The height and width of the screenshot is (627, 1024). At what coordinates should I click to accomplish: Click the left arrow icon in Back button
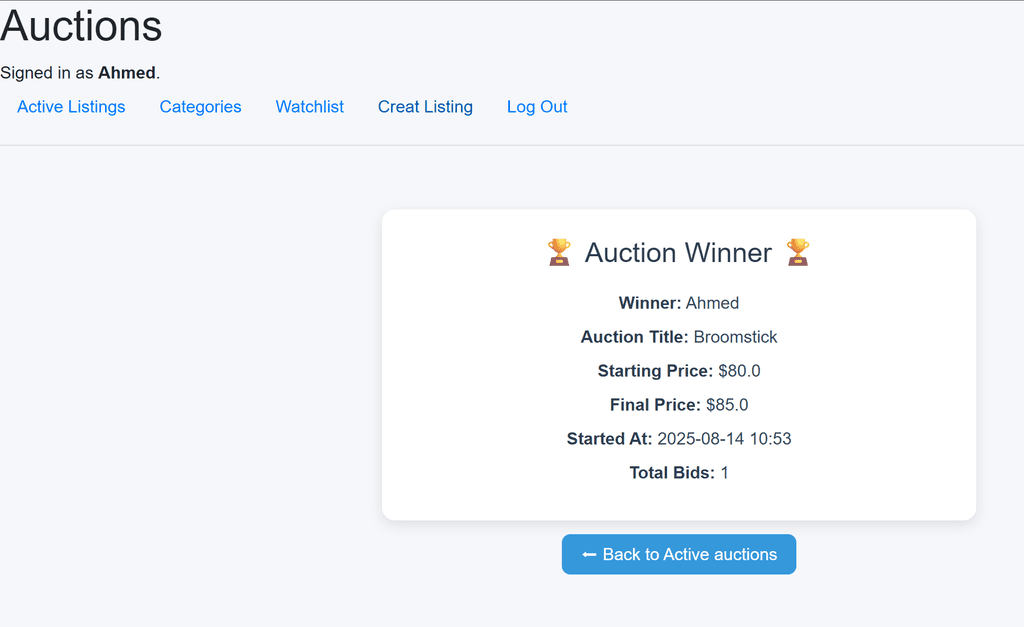pos(589,555)
